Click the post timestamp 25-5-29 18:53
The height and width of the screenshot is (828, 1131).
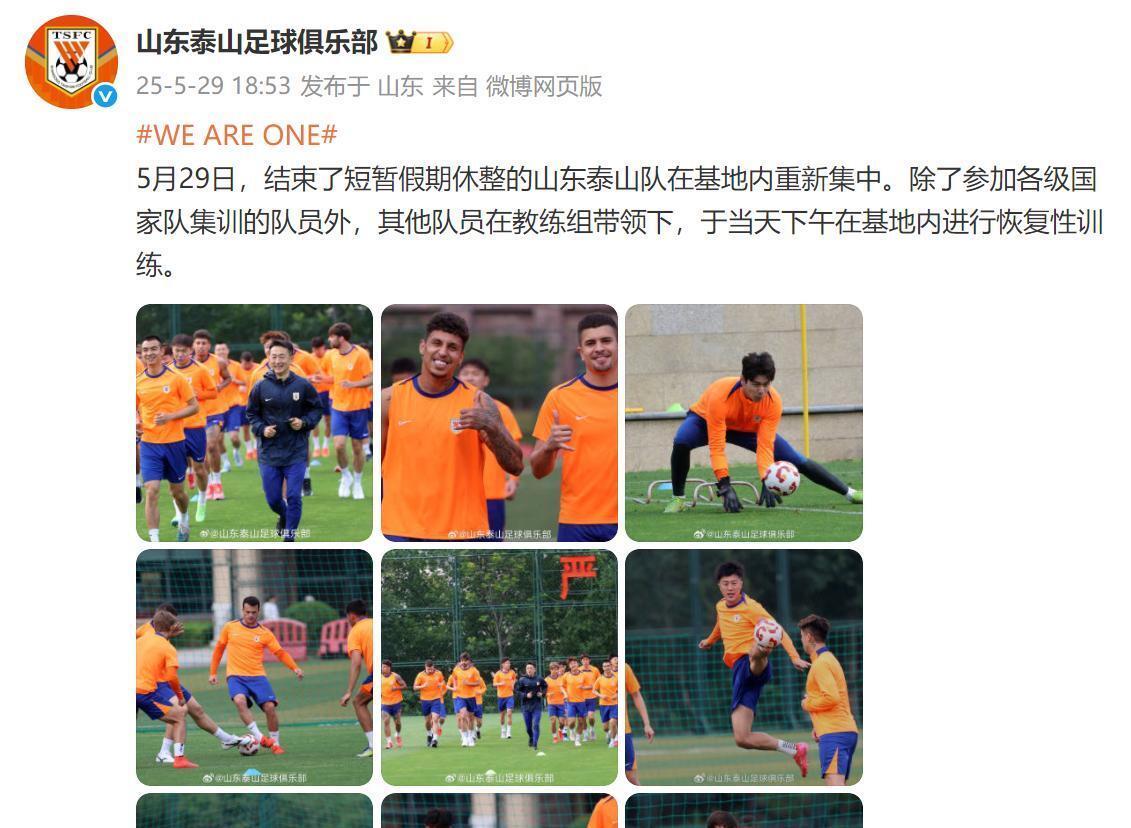click(x=213, y=86)
